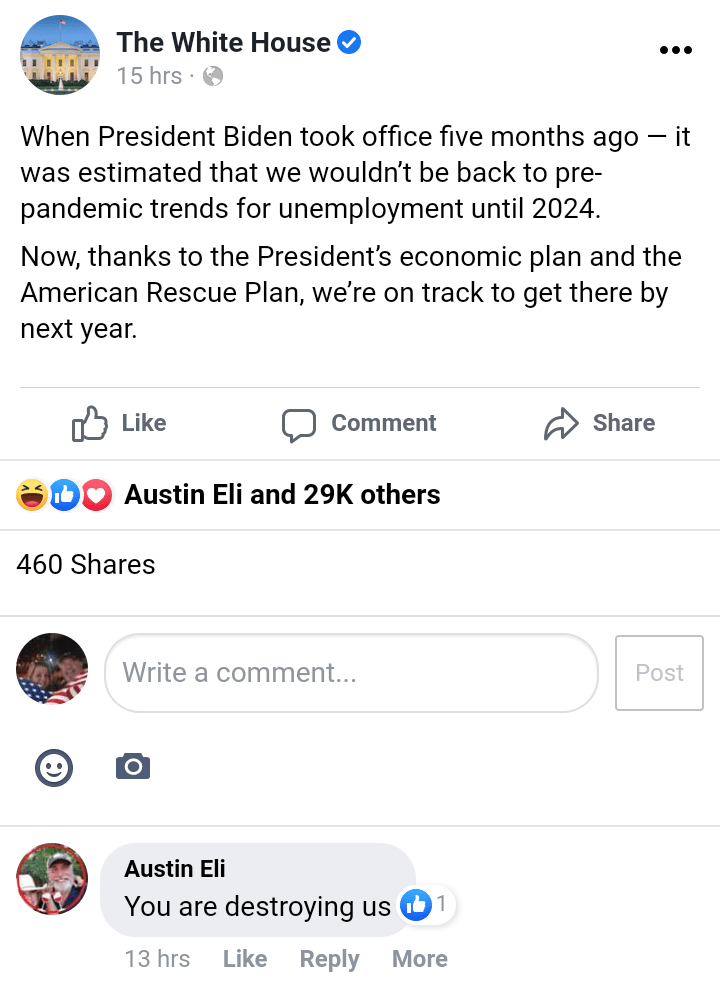Open Austin Eli's name in the comment

(x=175, y=869)
